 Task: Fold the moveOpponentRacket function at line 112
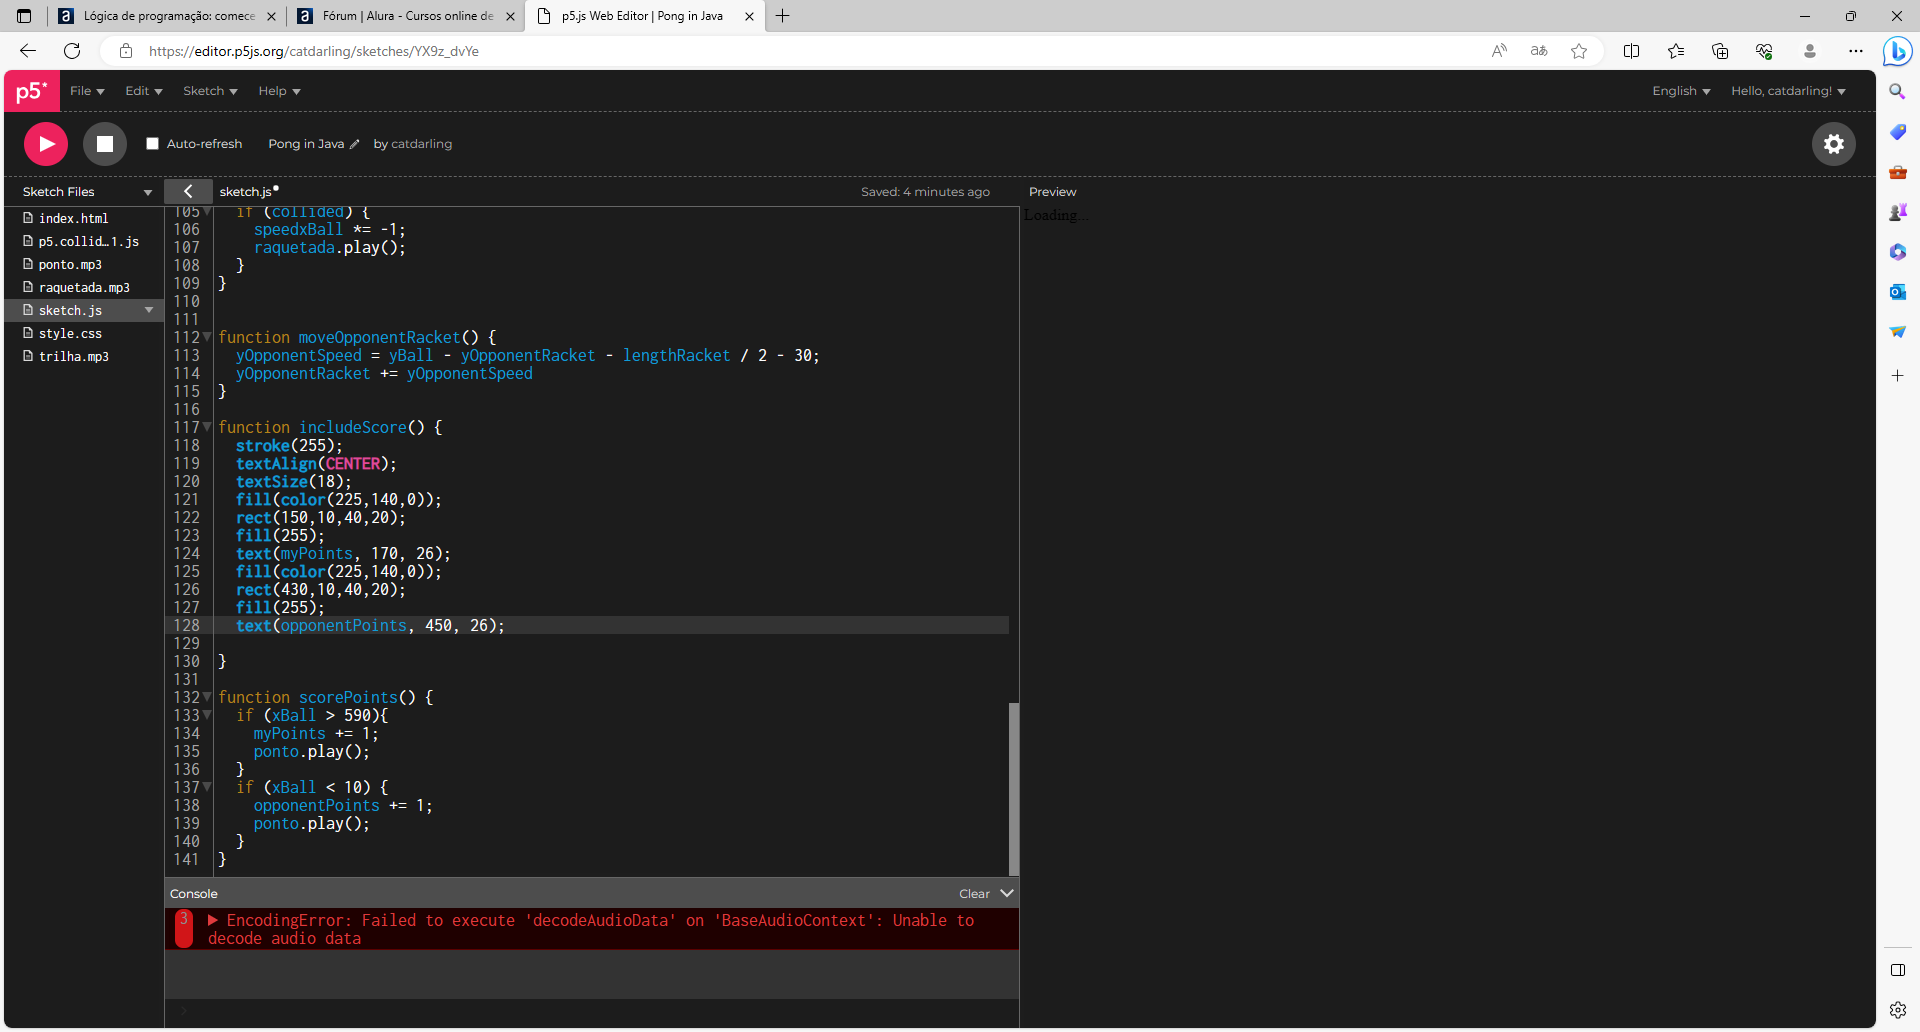pos(207,337)
